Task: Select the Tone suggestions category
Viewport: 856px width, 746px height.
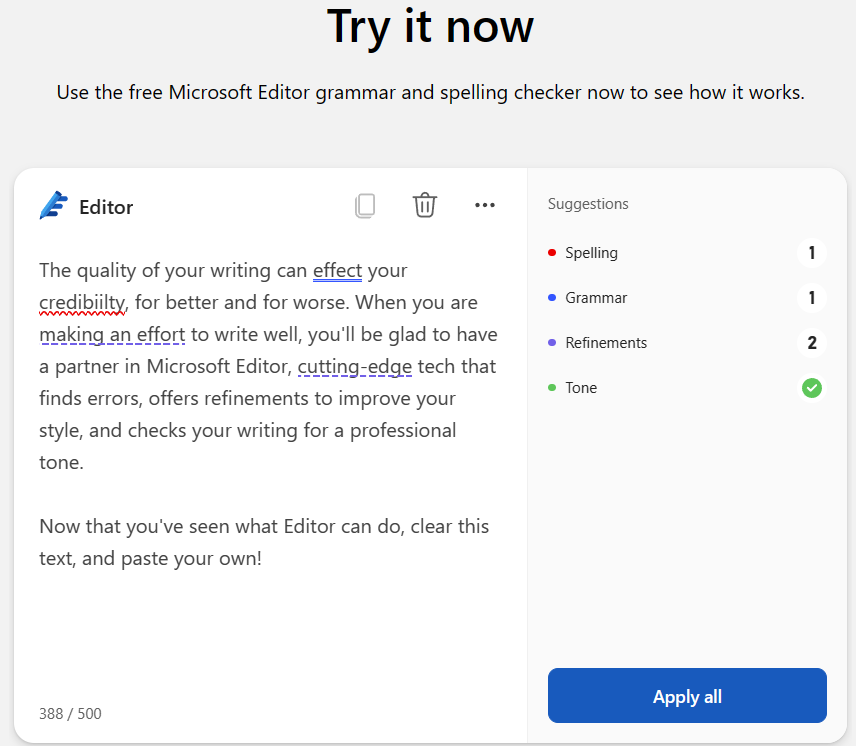Action: pyautogui.click(x=687, y=388)
